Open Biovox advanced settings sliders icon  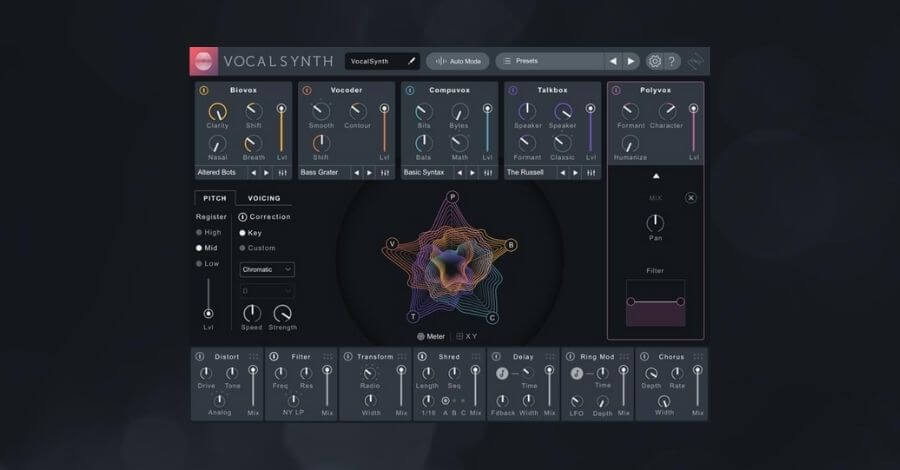point(282,173)
